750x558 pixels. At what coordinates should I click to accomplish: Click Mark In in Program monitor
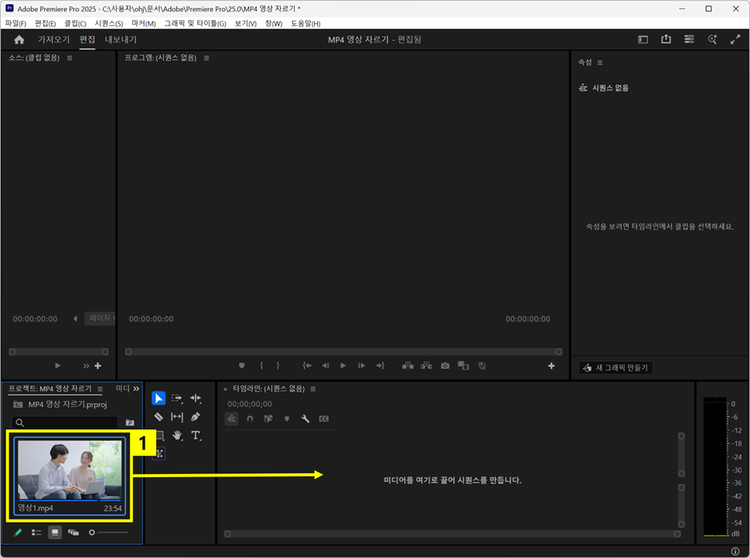[261, 366]
